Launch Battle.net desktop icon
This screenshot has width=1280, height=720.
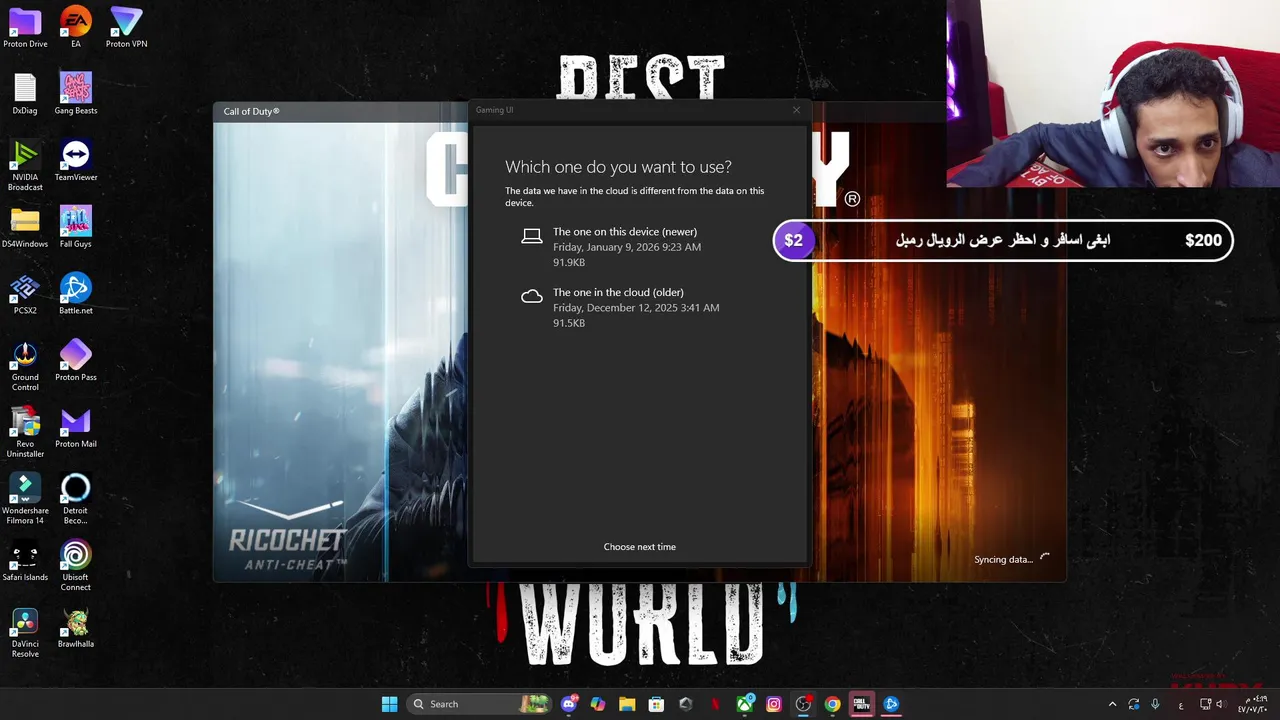tap(76, 295)
